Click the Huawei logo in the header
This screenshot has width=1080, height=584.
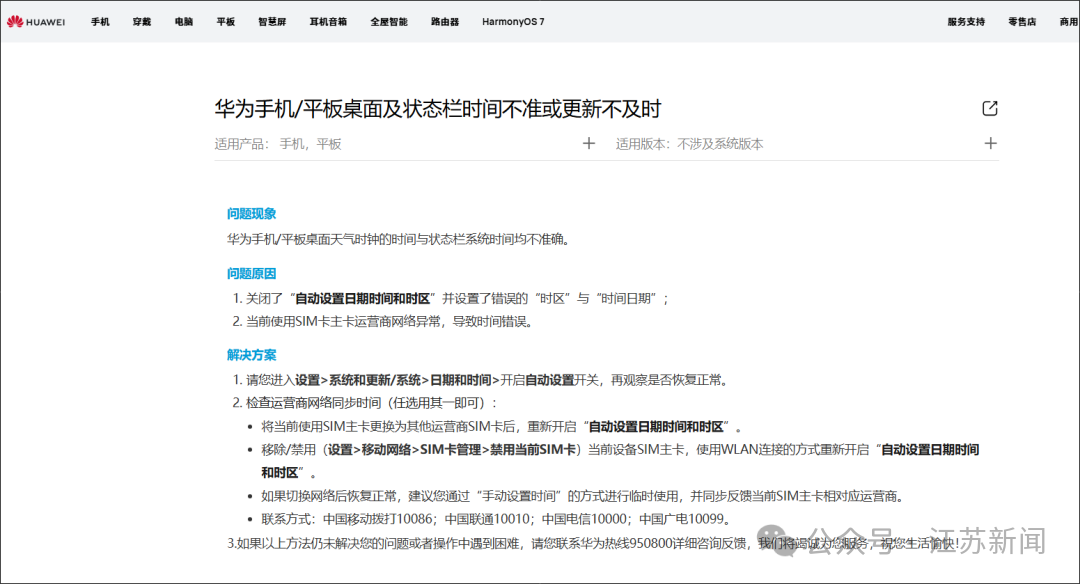(x=36, y=21)
